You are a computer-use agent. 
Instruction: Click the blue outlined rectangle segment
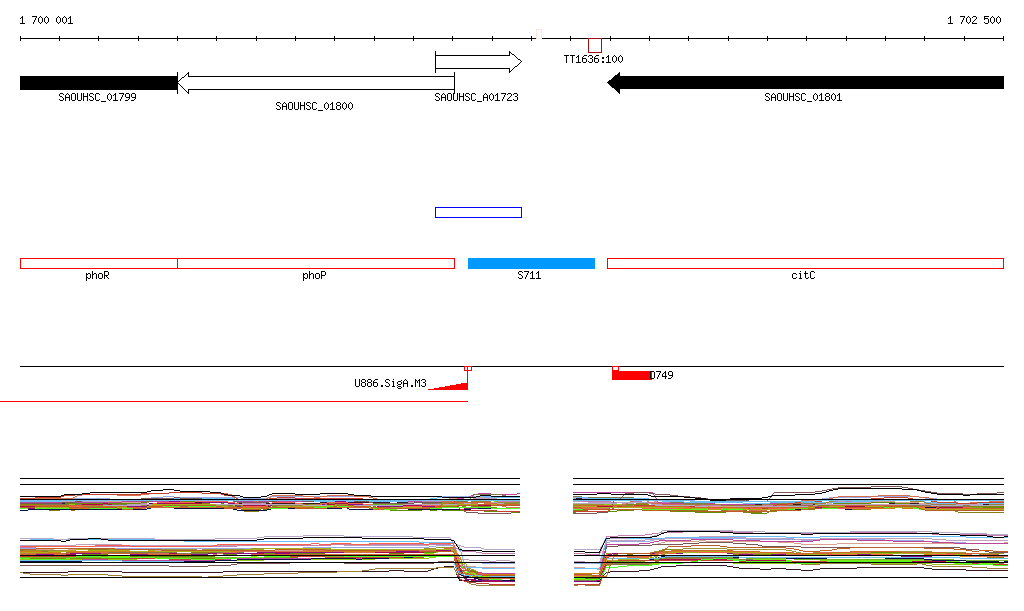(x=479, y=212)
